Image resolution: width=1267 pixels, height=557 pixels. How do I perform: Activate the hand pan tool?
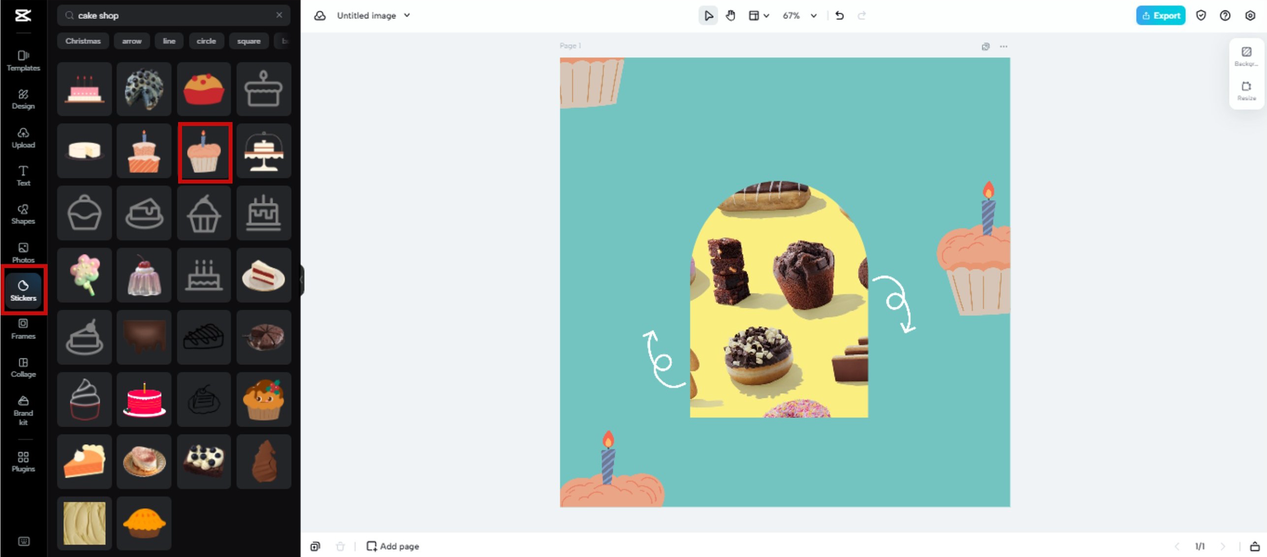click(x=730, y=16)
